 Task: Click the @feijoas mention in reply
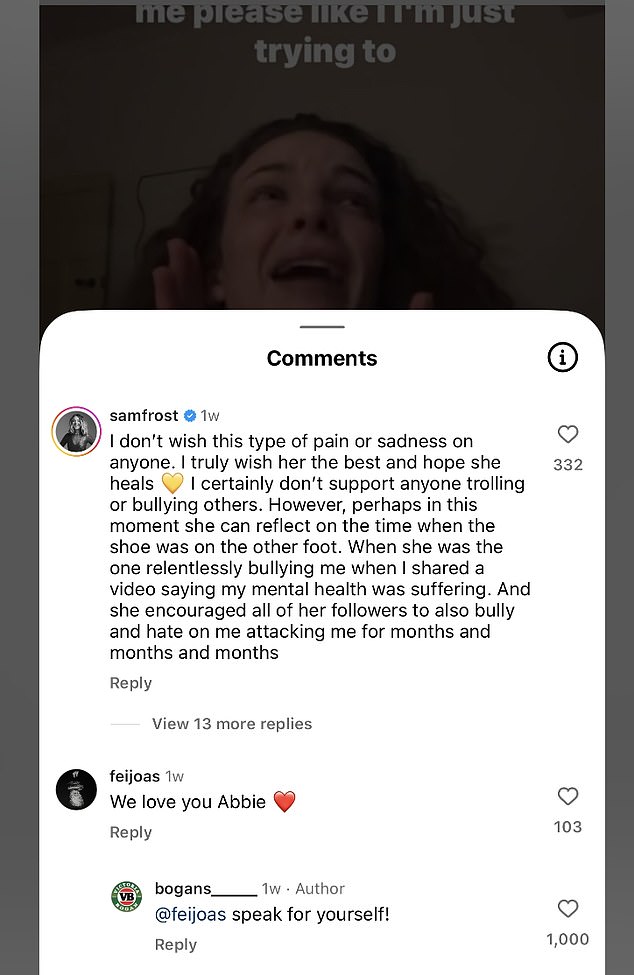(190, 914)
